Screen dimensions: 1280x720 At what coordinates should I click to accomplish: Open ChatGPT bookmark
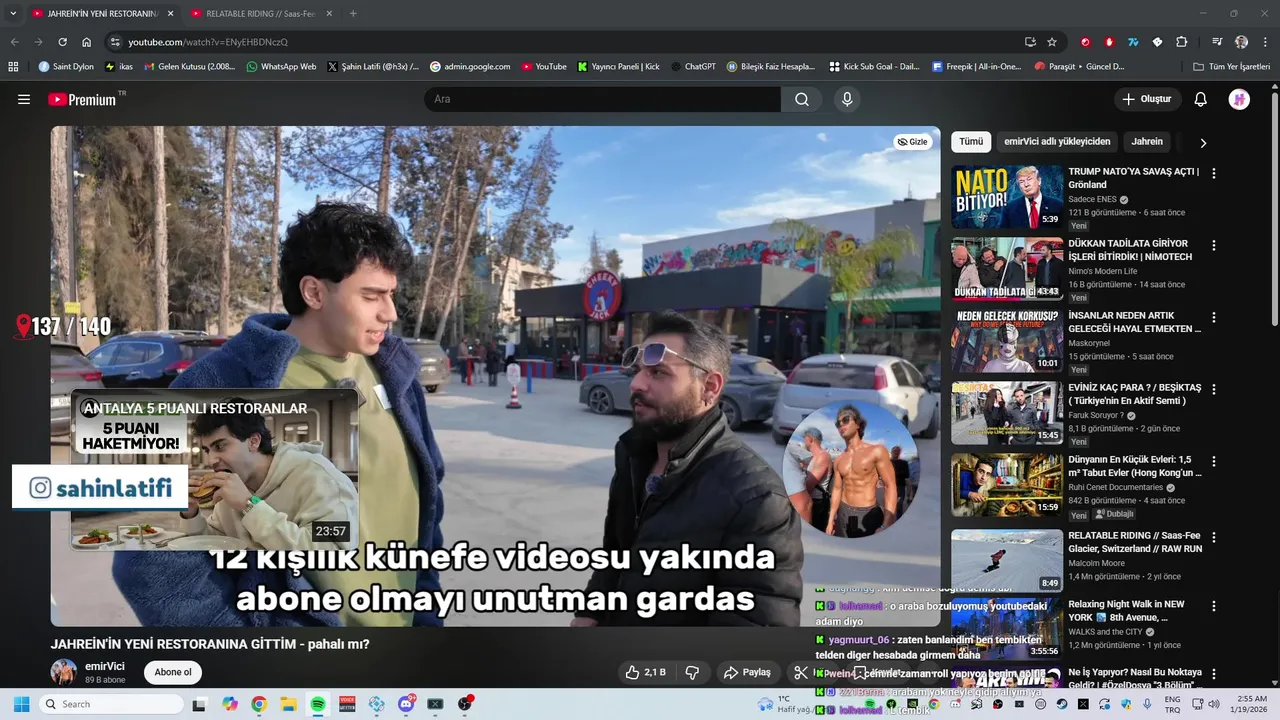point(693,66)
